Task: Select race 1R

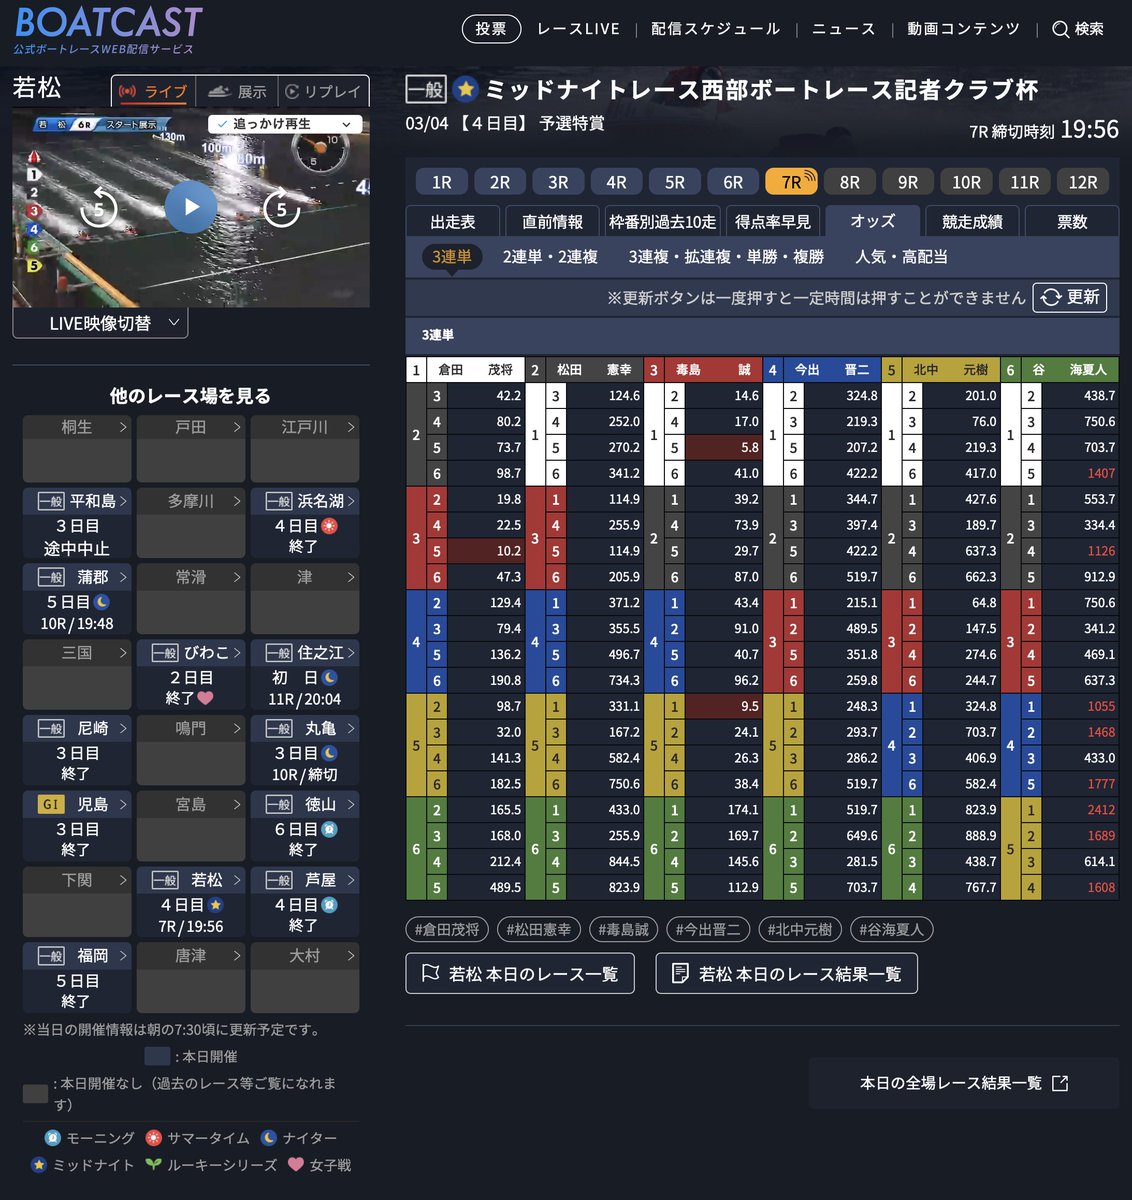Action: click(442, 182)
